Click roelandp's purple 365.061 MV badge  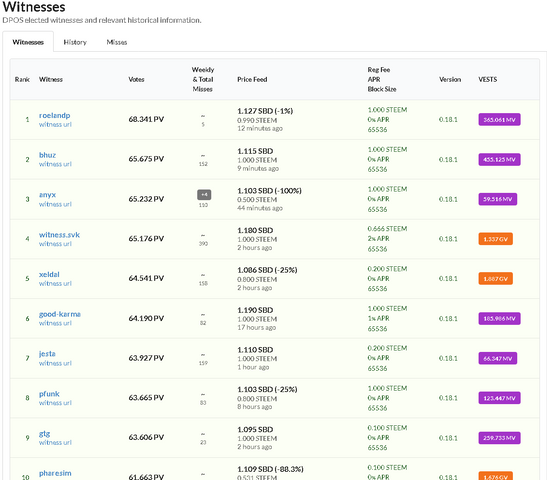click(x=499, y=120)
